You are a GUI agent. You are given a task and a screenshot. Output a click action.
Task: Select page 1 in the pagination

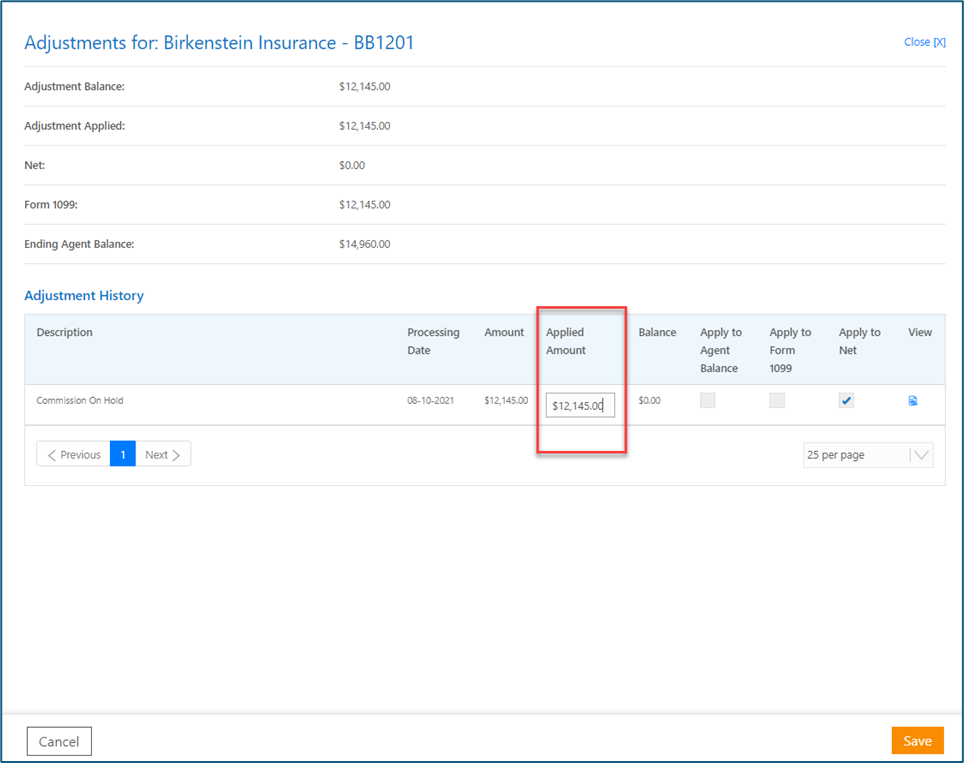pos(123,455)
